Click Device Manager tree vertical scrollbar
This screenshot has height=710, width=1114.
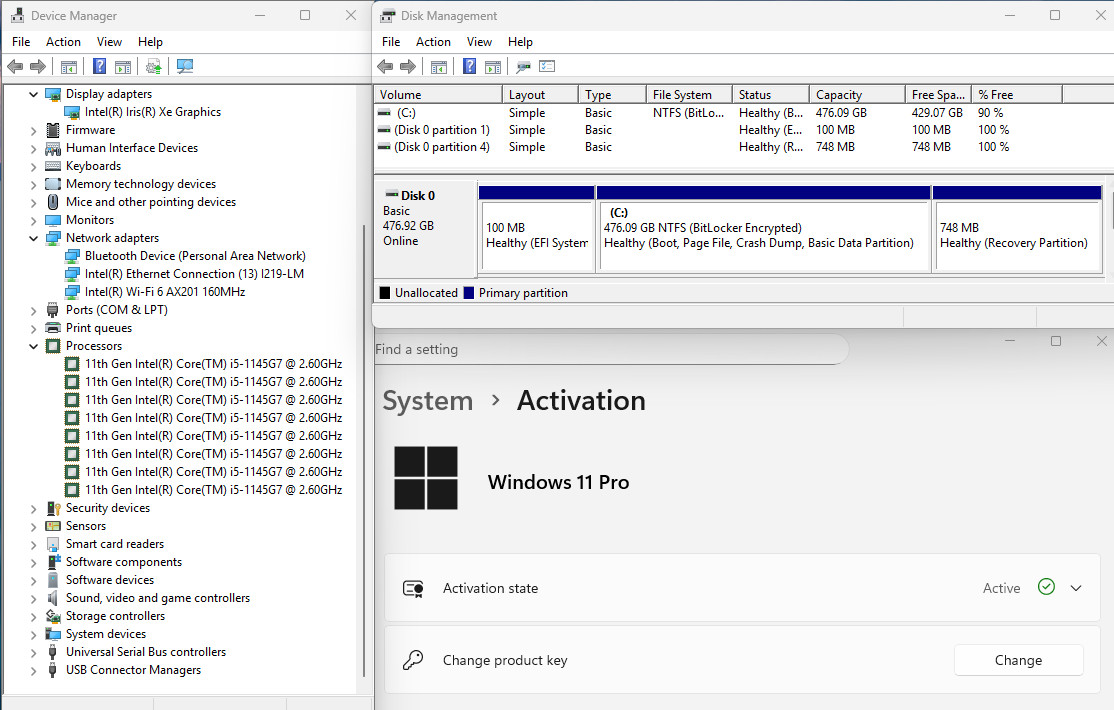tap(364, 449)
